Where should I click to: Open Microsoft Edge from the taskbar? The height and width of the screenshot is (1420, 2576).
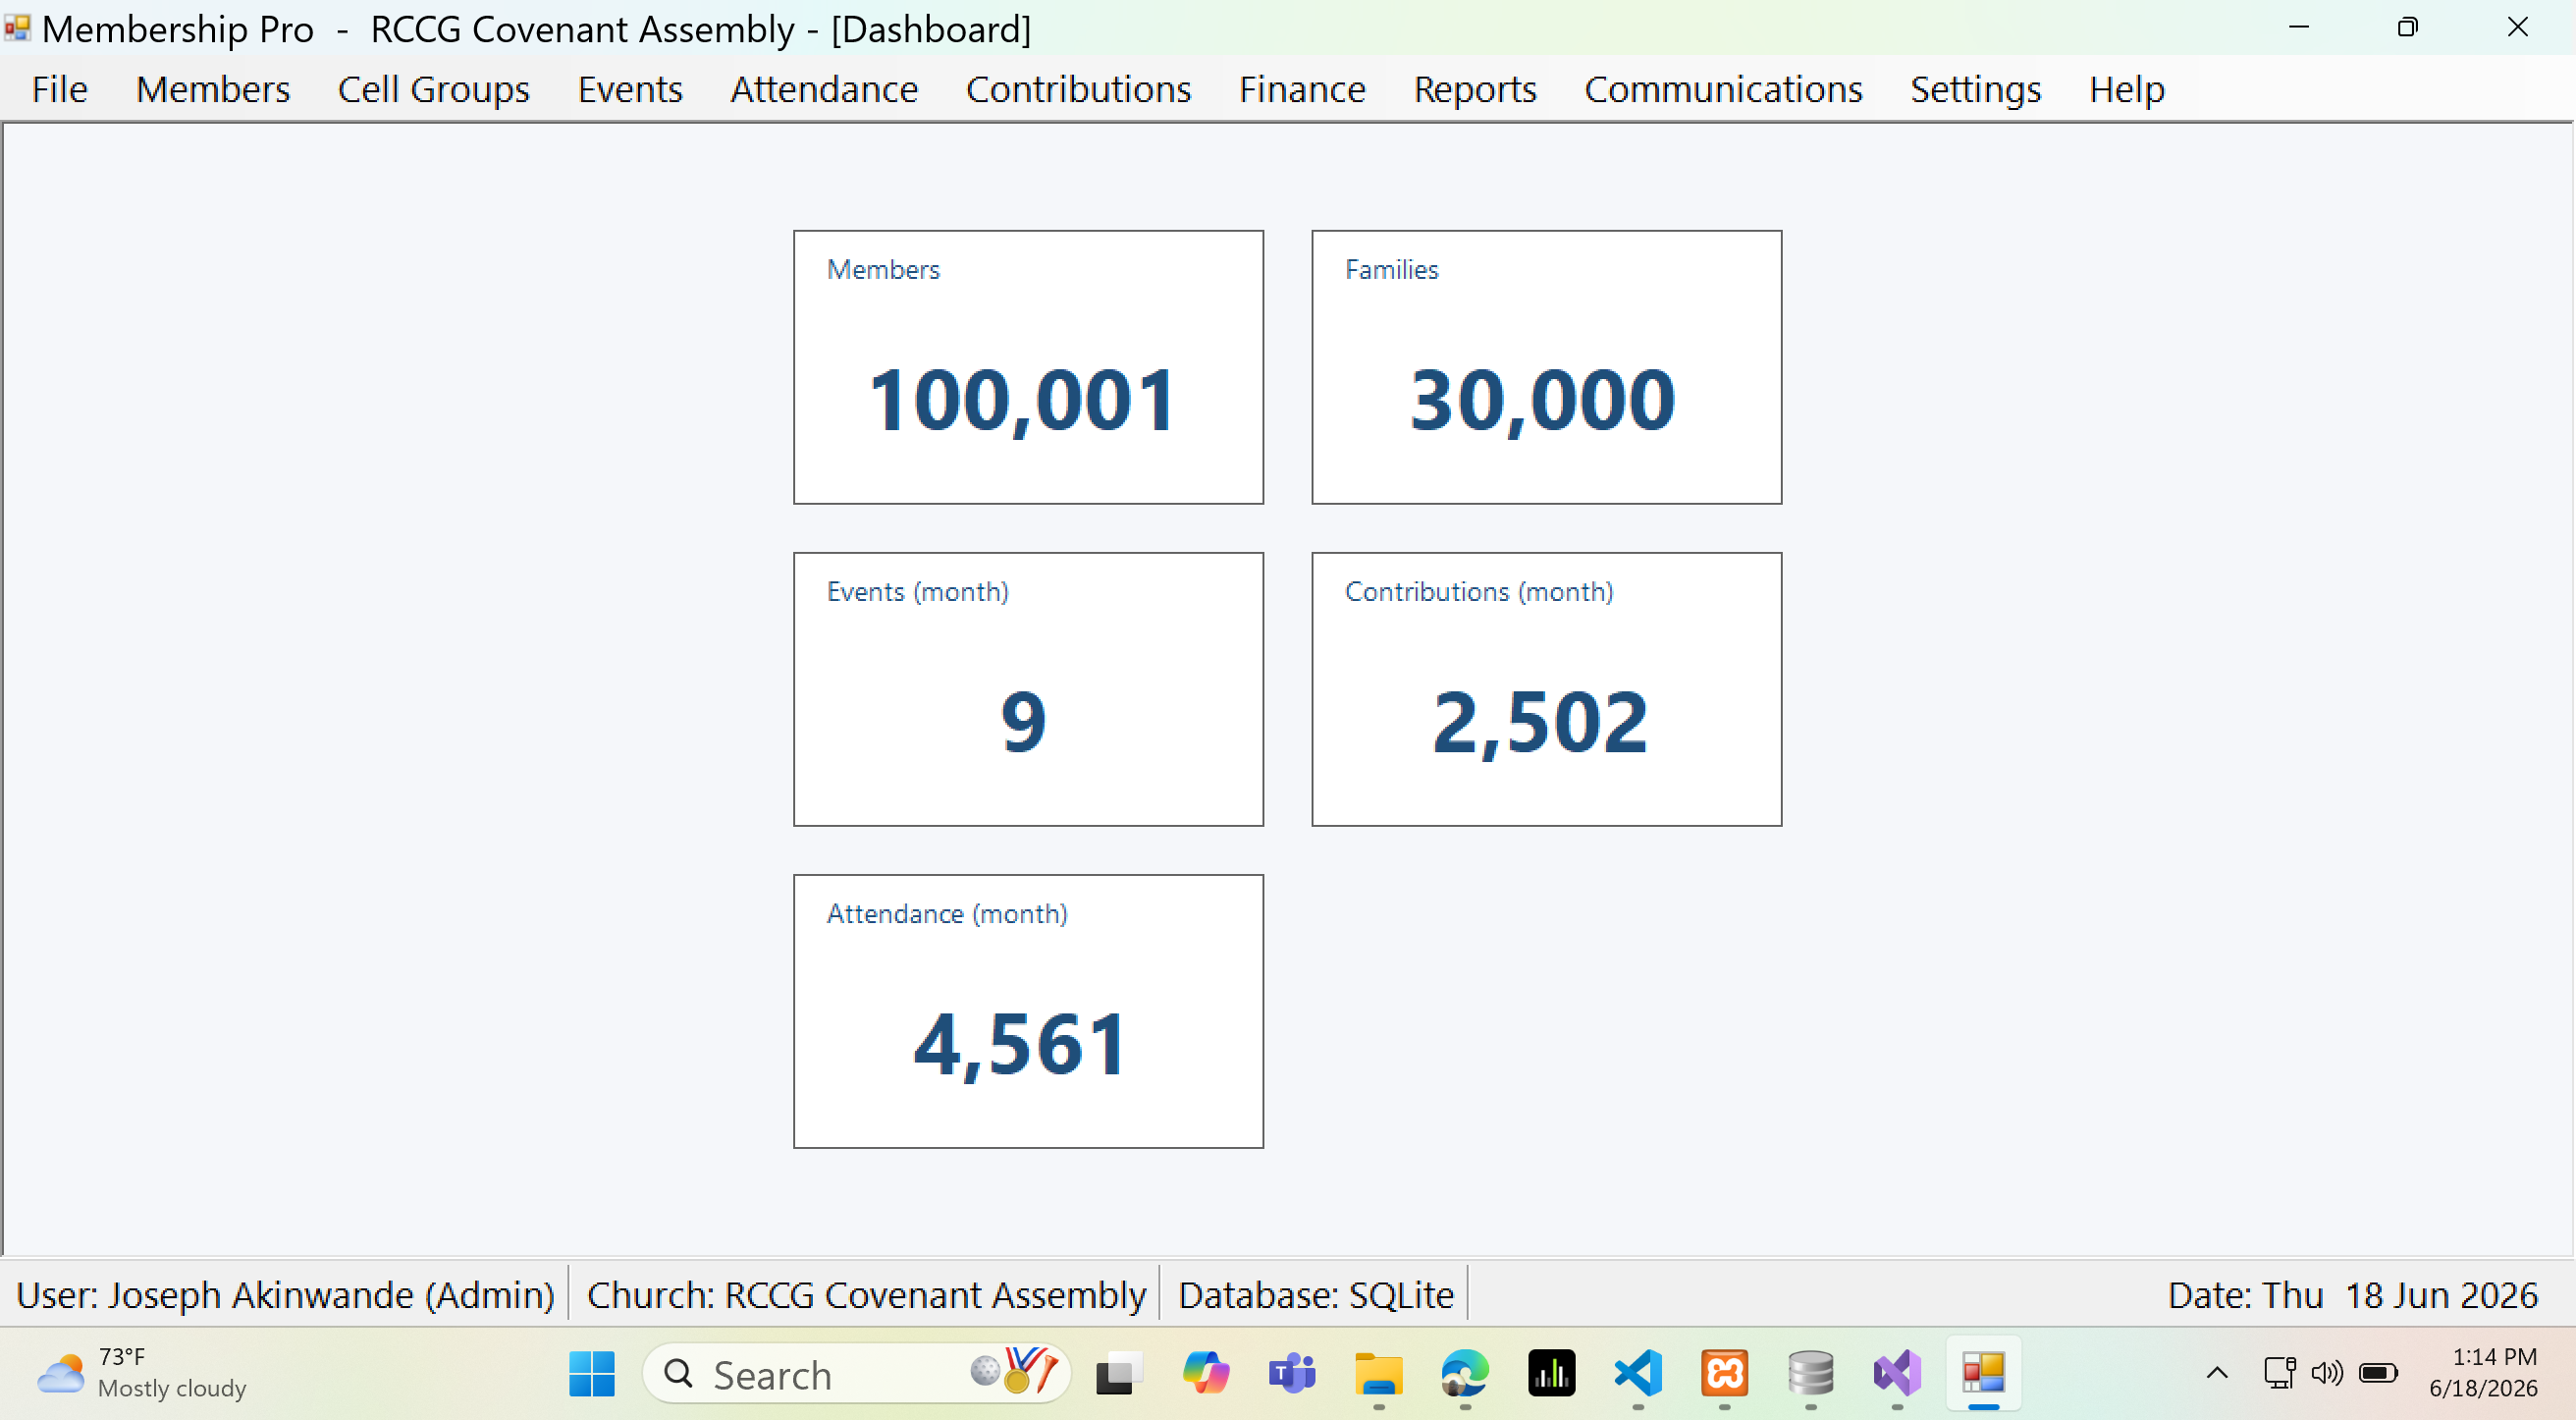pos(1465,1374)
